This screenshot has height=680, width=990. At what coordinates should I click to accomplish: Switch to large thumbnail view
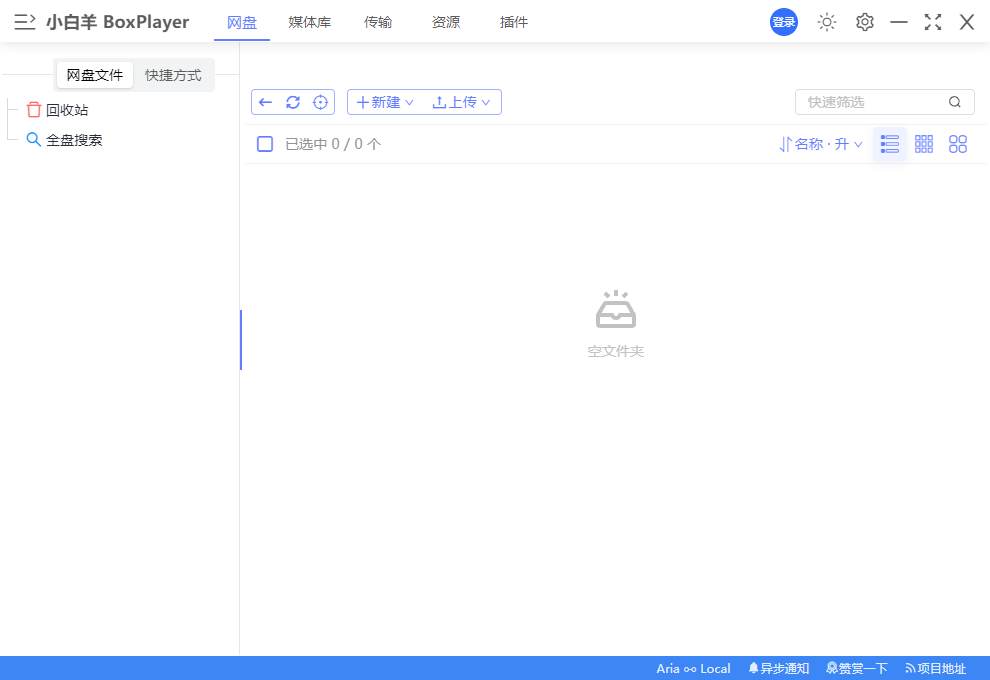(x=958, y=143)
